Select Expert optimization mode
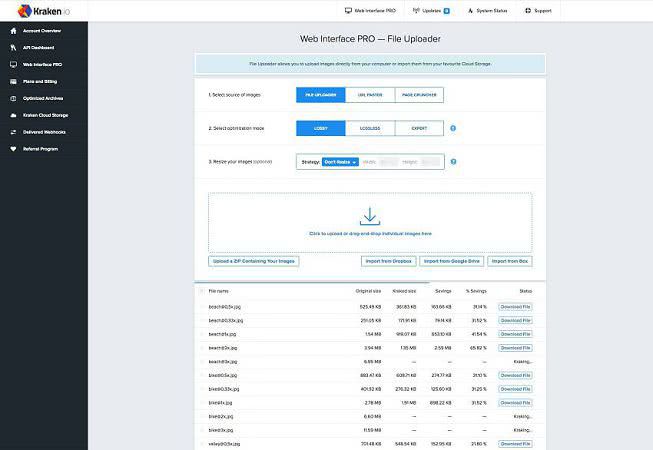653x450 pixels. 419,128
